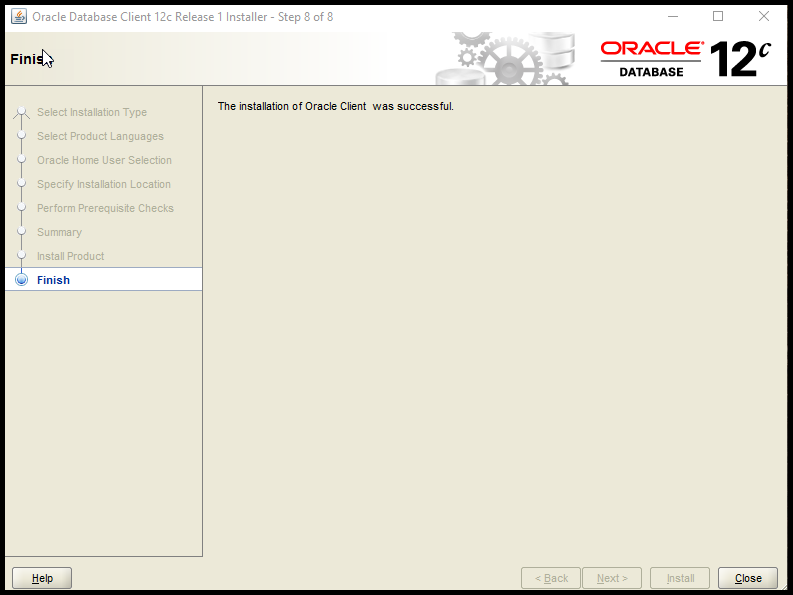
Task: Select Oracle Home User Selection step
Action: pos(104,160)
